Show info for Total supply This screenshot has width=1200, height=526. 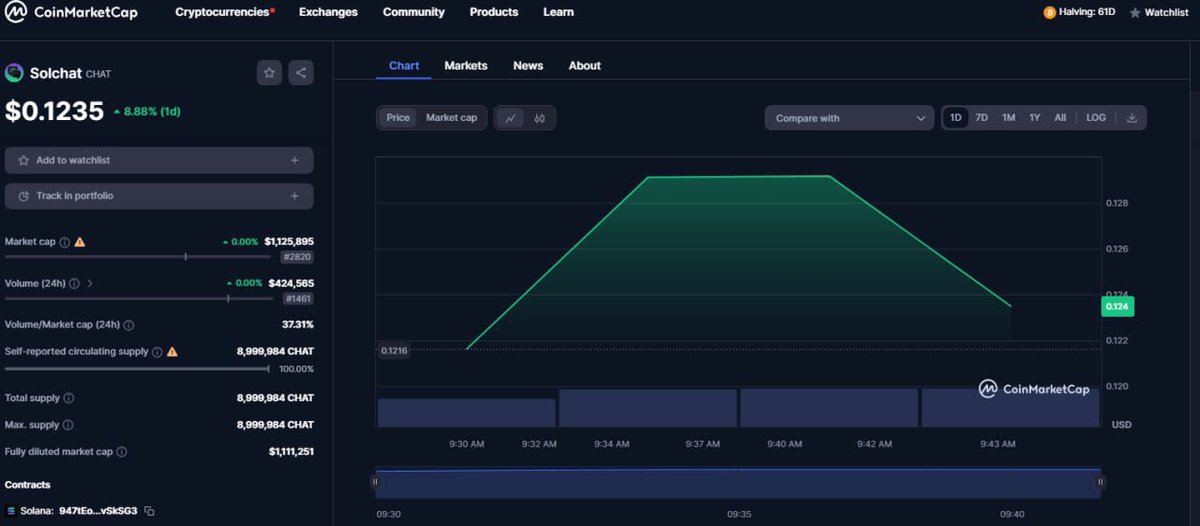click(68, 398)
